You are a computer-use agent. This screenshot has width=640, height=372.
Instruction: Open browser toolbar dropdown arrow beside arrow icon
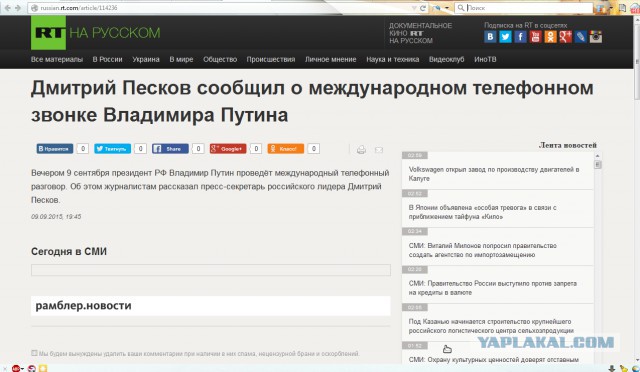[447, 8]
